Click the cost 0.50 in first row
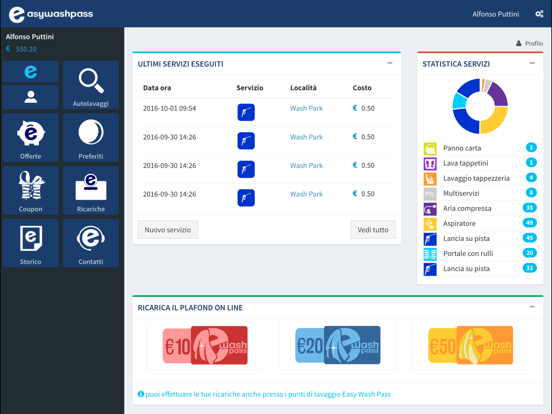Image resolution: width=552 pixels, height=414 pixels. tap(368, 108)
